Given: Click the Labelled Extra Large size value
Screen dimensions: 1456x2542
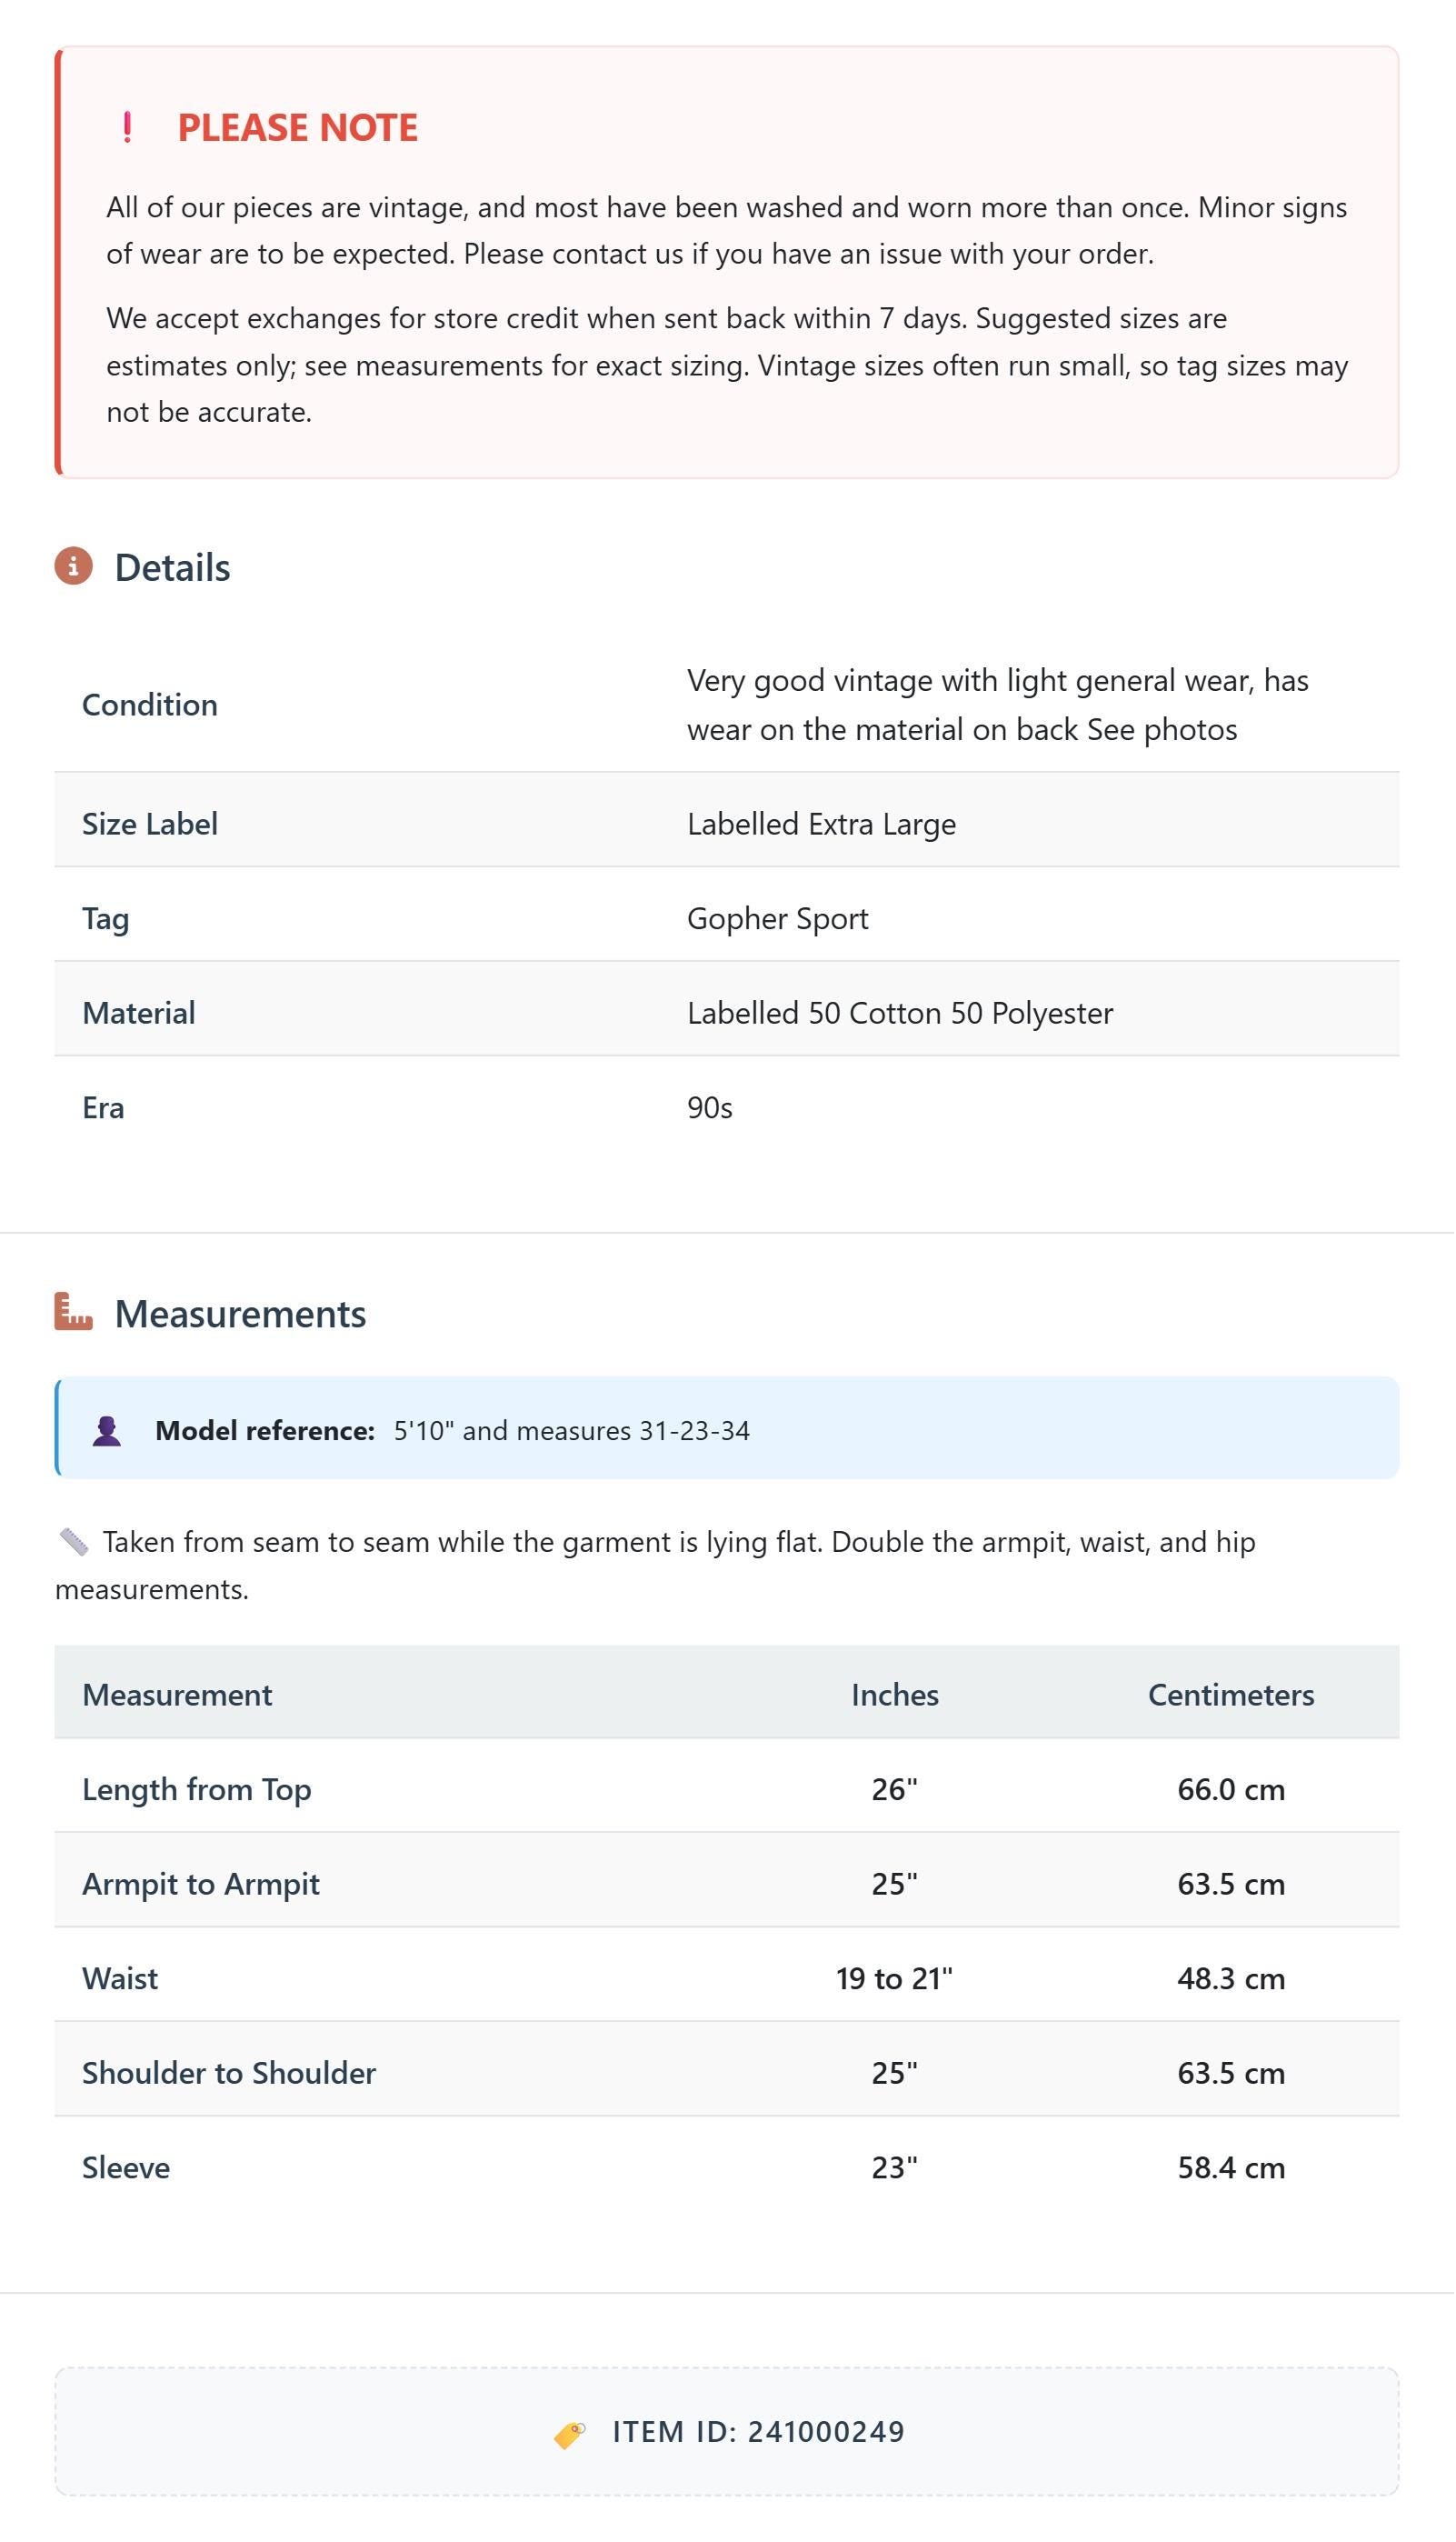Looking at the screenshot, I should click(x=821, y=823).
